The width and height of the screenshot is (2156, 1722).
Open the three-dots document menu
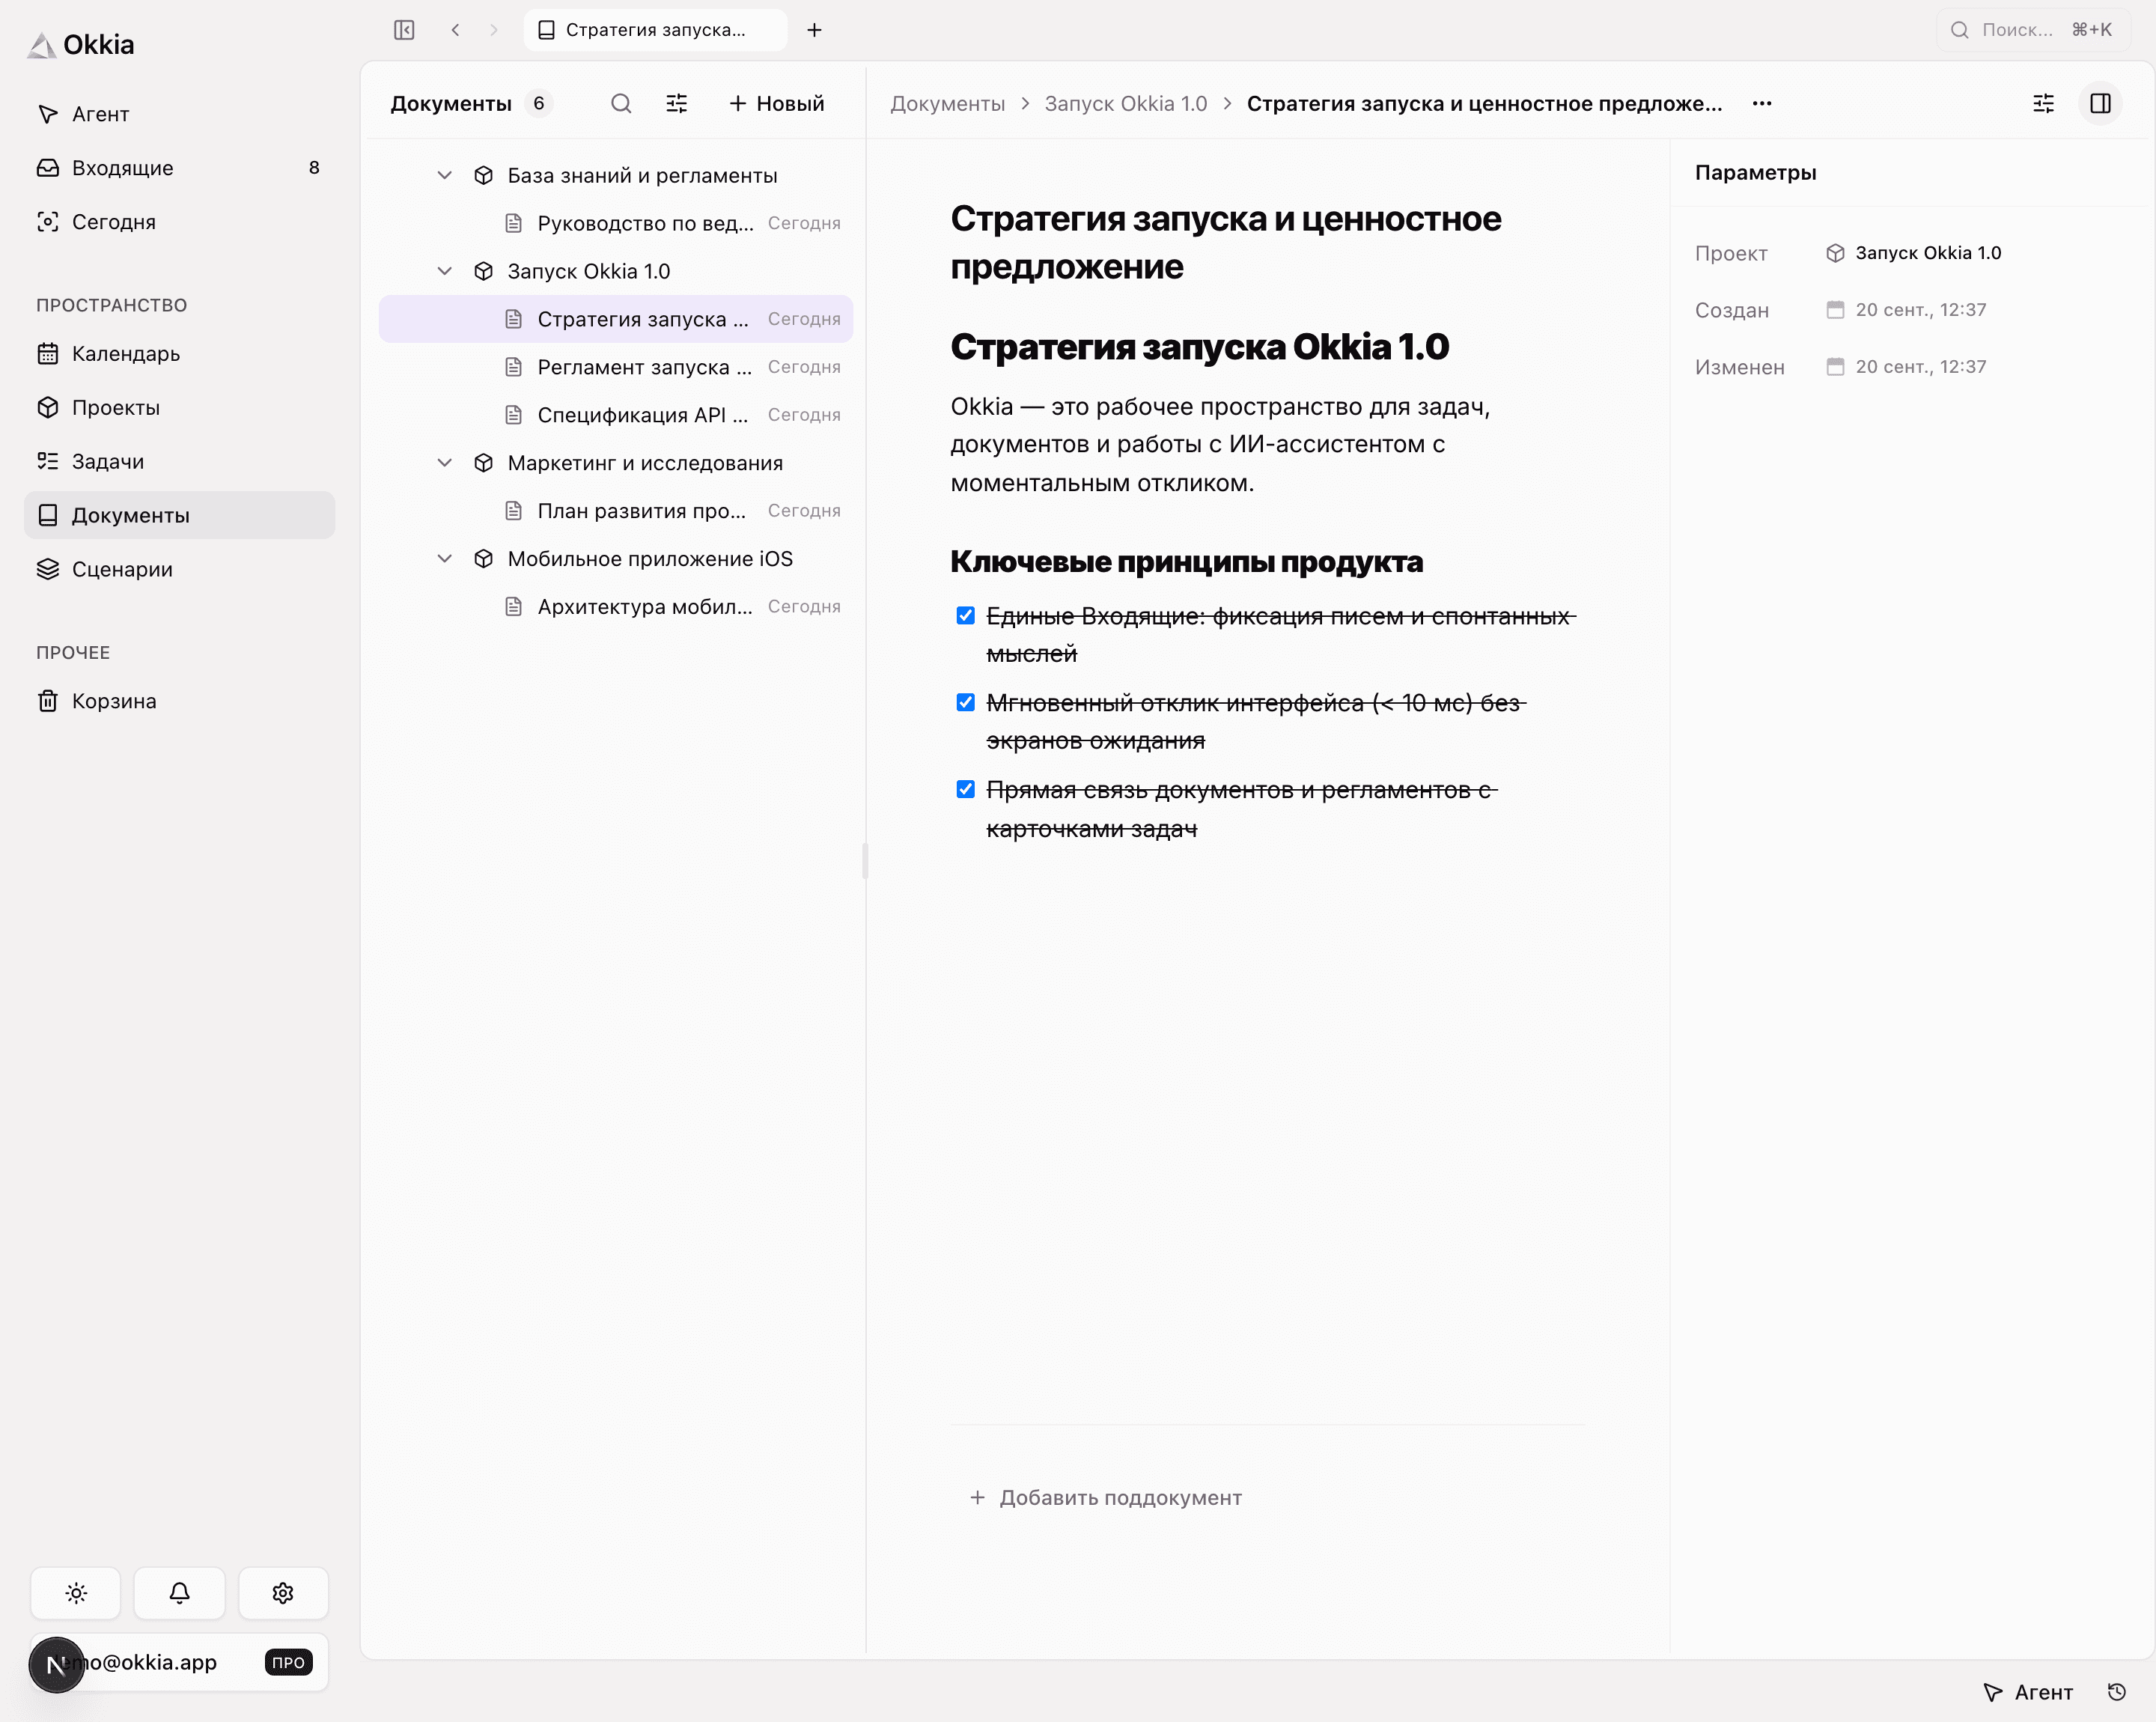click(x=1762, y=103)
